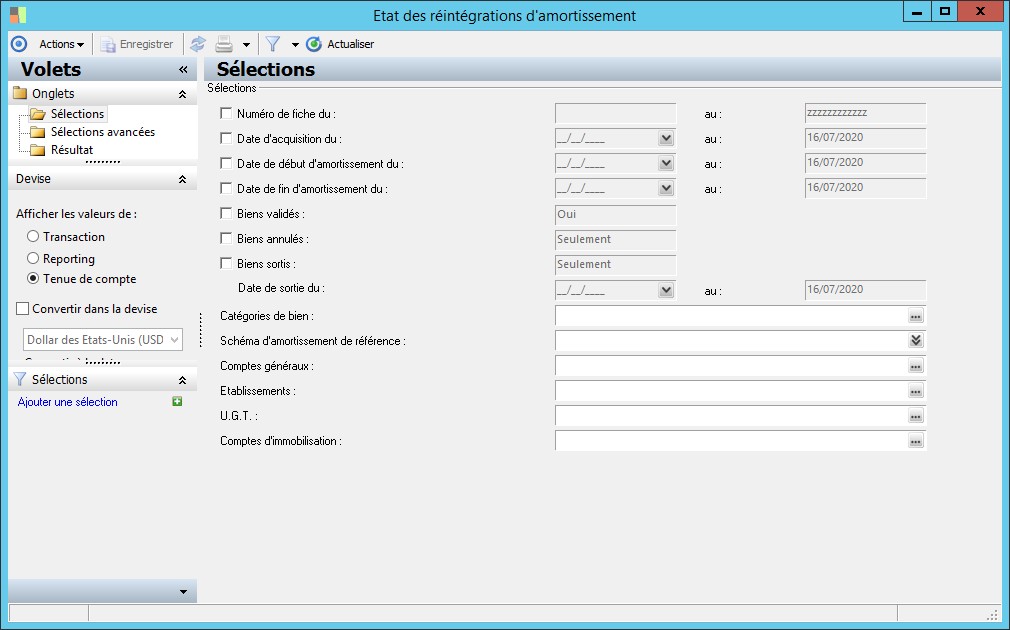This screenshot has height=630, width=1010.
Task: Click the Biens validés Oui field
Action: 615,215
